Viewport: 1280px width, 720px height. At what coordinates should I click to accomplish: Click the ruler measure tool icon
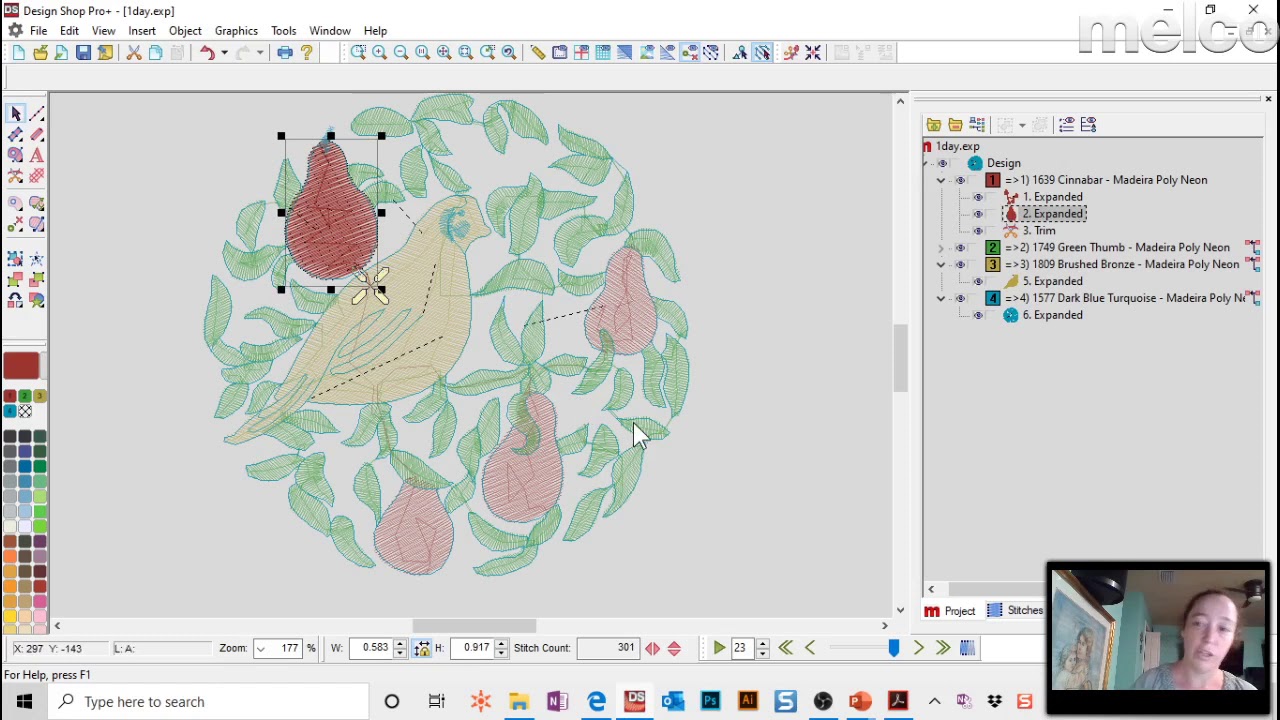pos(538,53)
